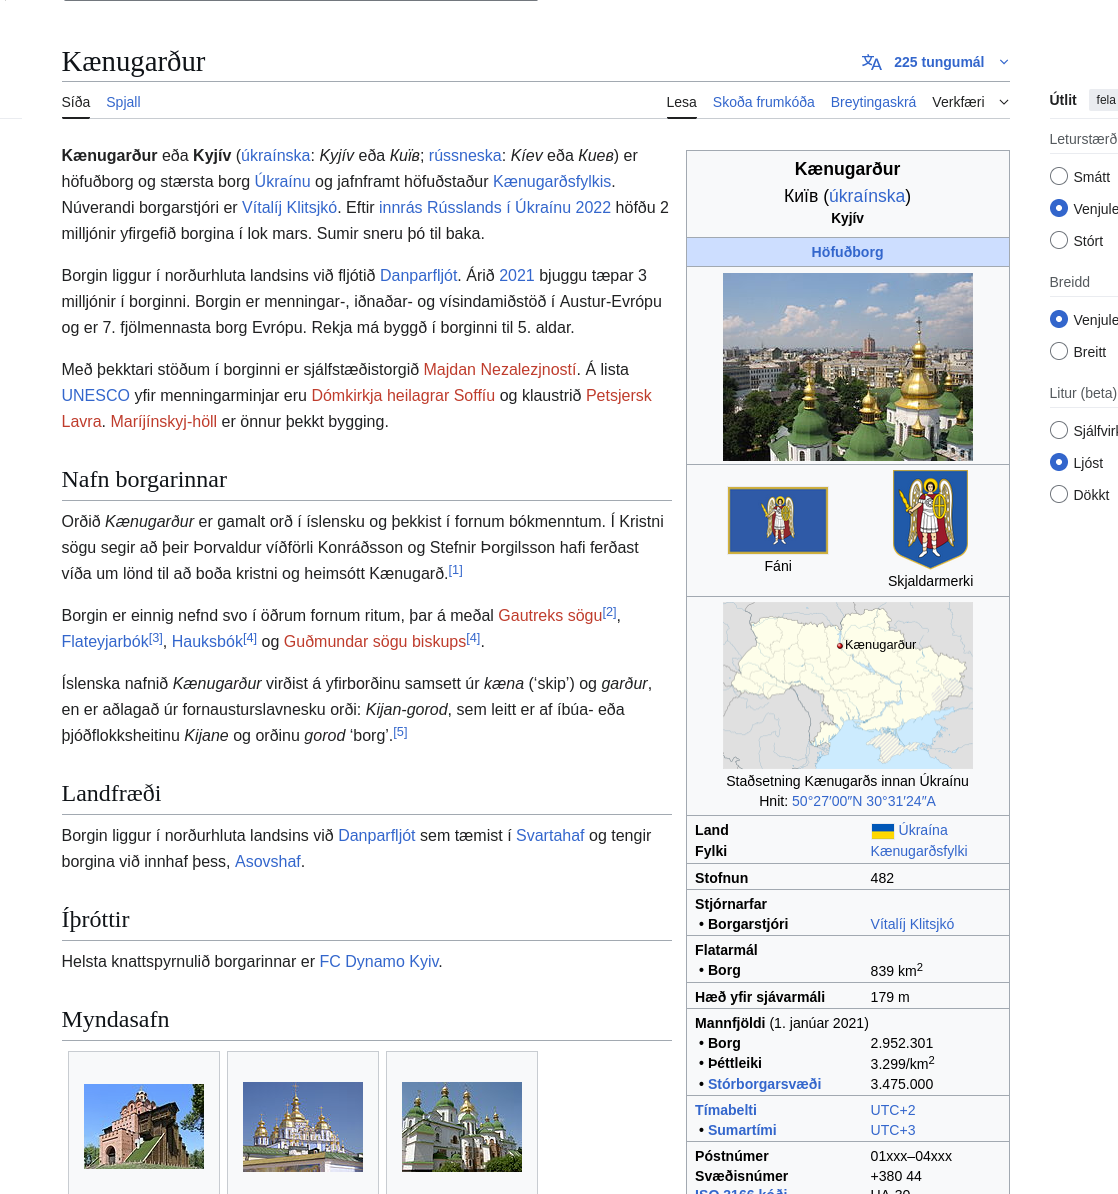This screenshot has width=1118, height=1194.
Task: Follow the úkraínska link in first paragraph
Action: point(276,155)
